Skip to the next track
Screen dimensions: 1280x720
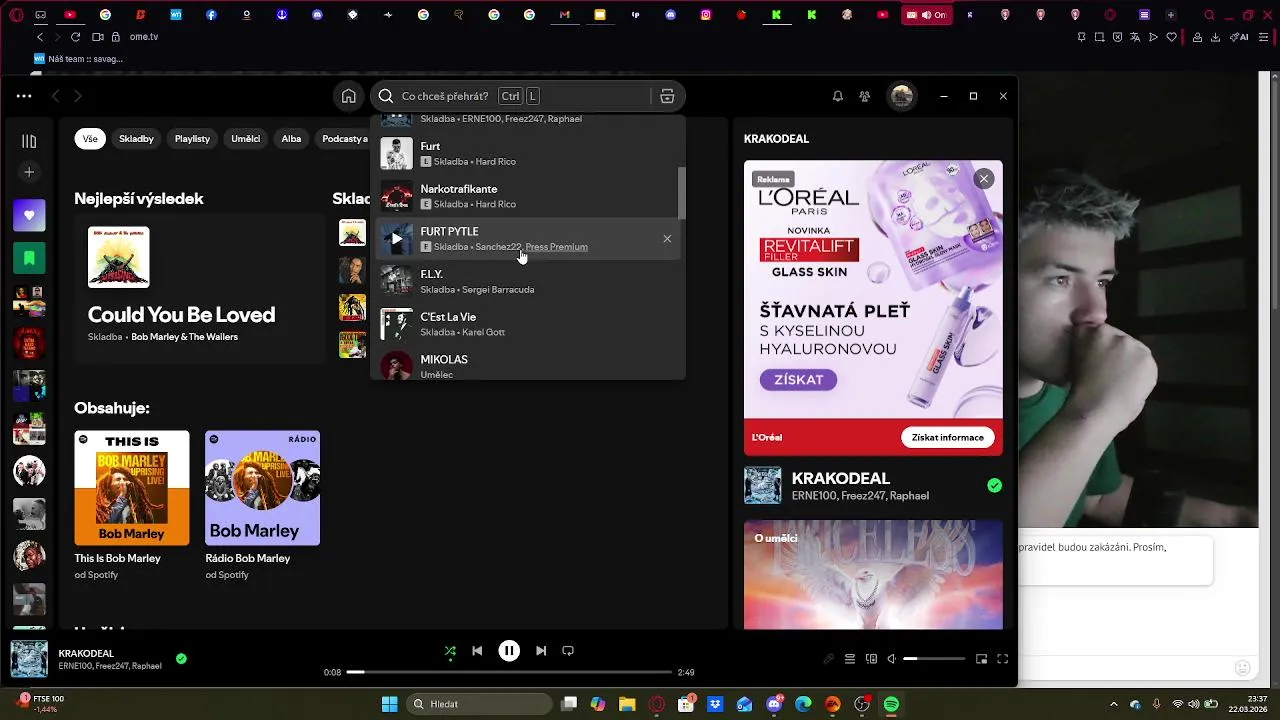click(541, 651)
